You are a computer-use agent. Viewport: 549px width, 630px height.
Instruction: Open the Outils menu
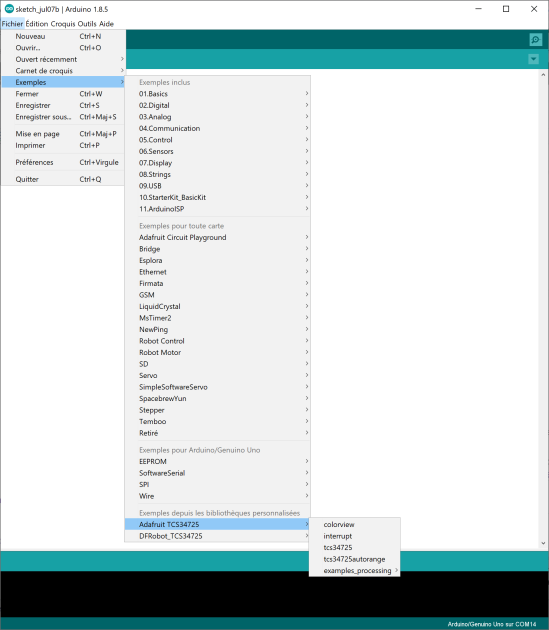click(x=87, y=24)
